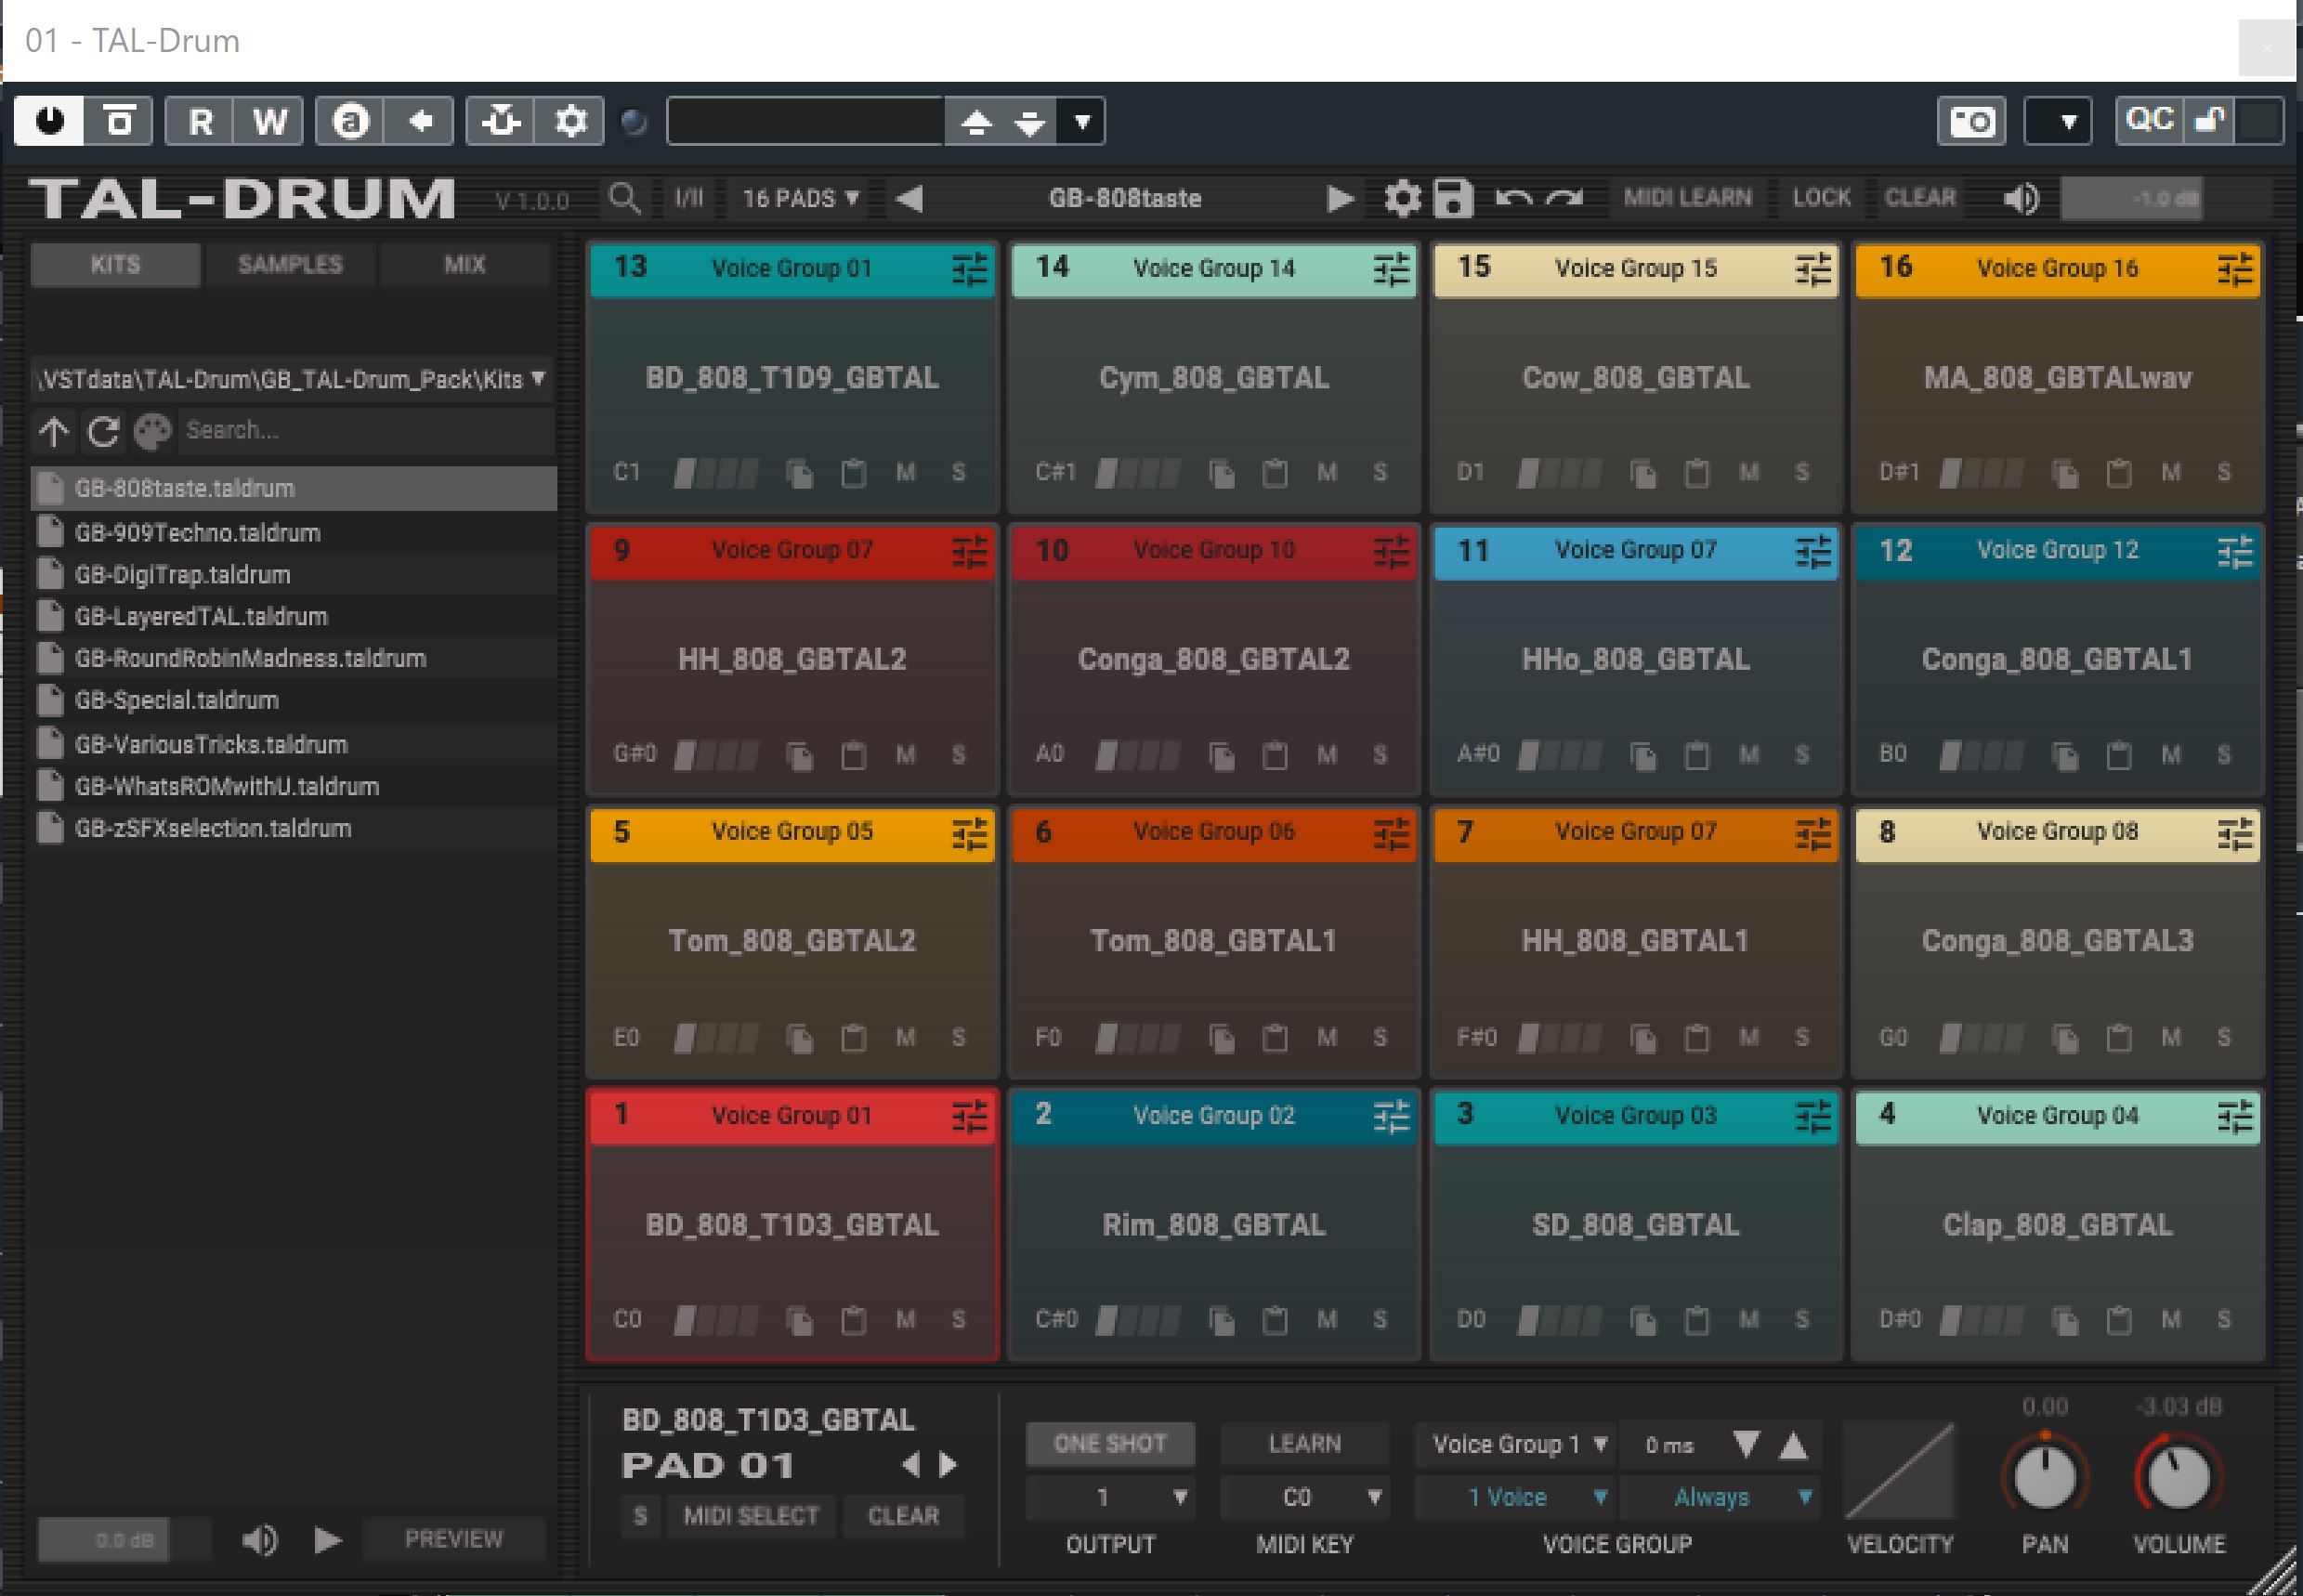Paste onto the Cym_808_GBTAL pad
The image size is (2303, 1596).
1274,472
